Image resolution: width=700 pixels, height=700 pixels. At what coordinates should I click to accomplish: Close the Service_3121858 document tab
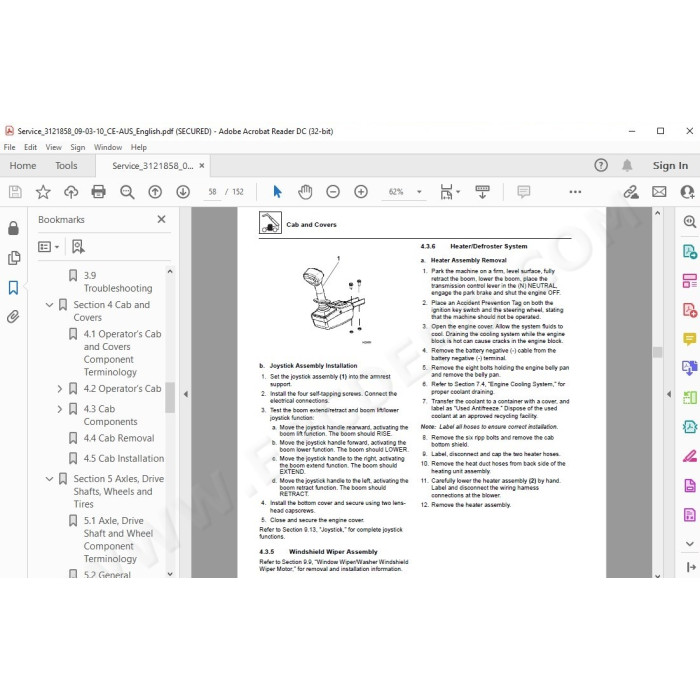[202, 166]
